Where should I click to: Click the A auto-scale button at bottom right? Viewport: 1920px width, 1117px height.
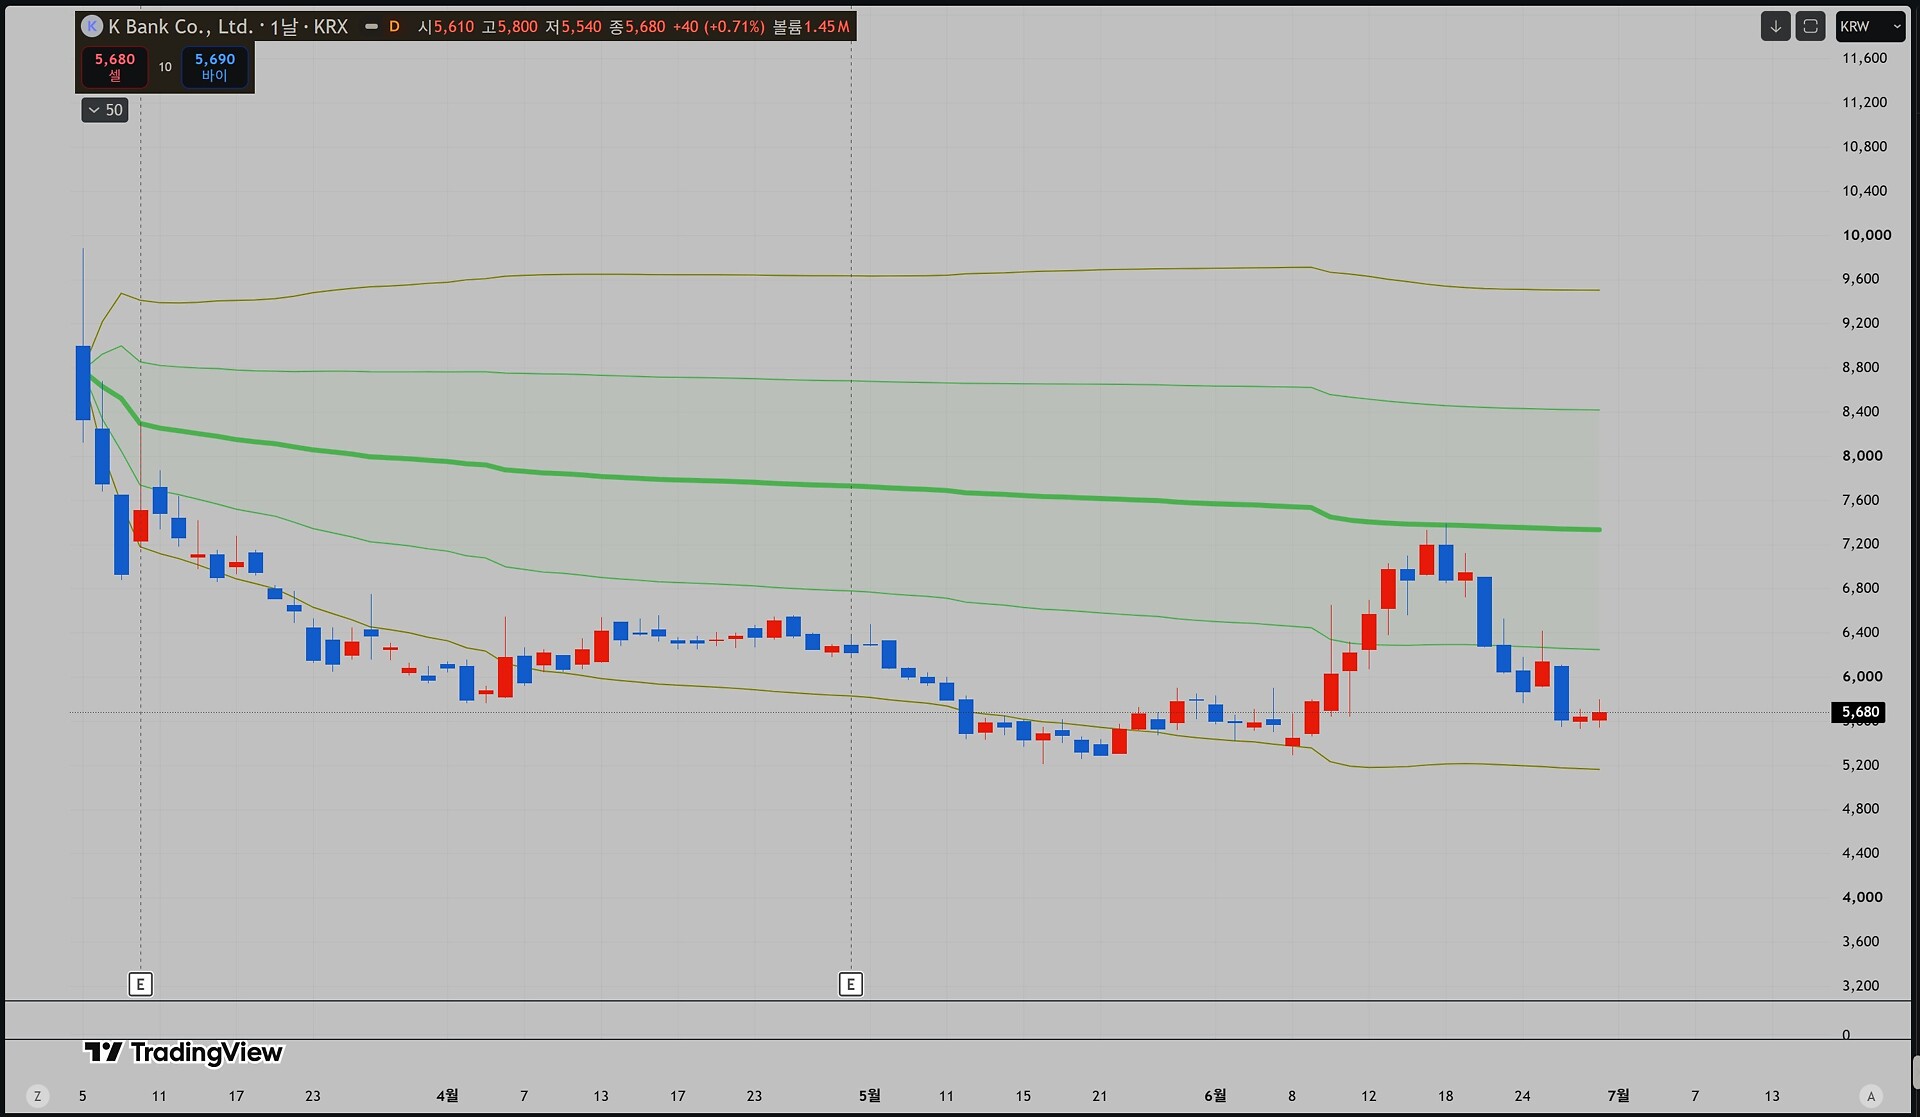[1871, 1096]
